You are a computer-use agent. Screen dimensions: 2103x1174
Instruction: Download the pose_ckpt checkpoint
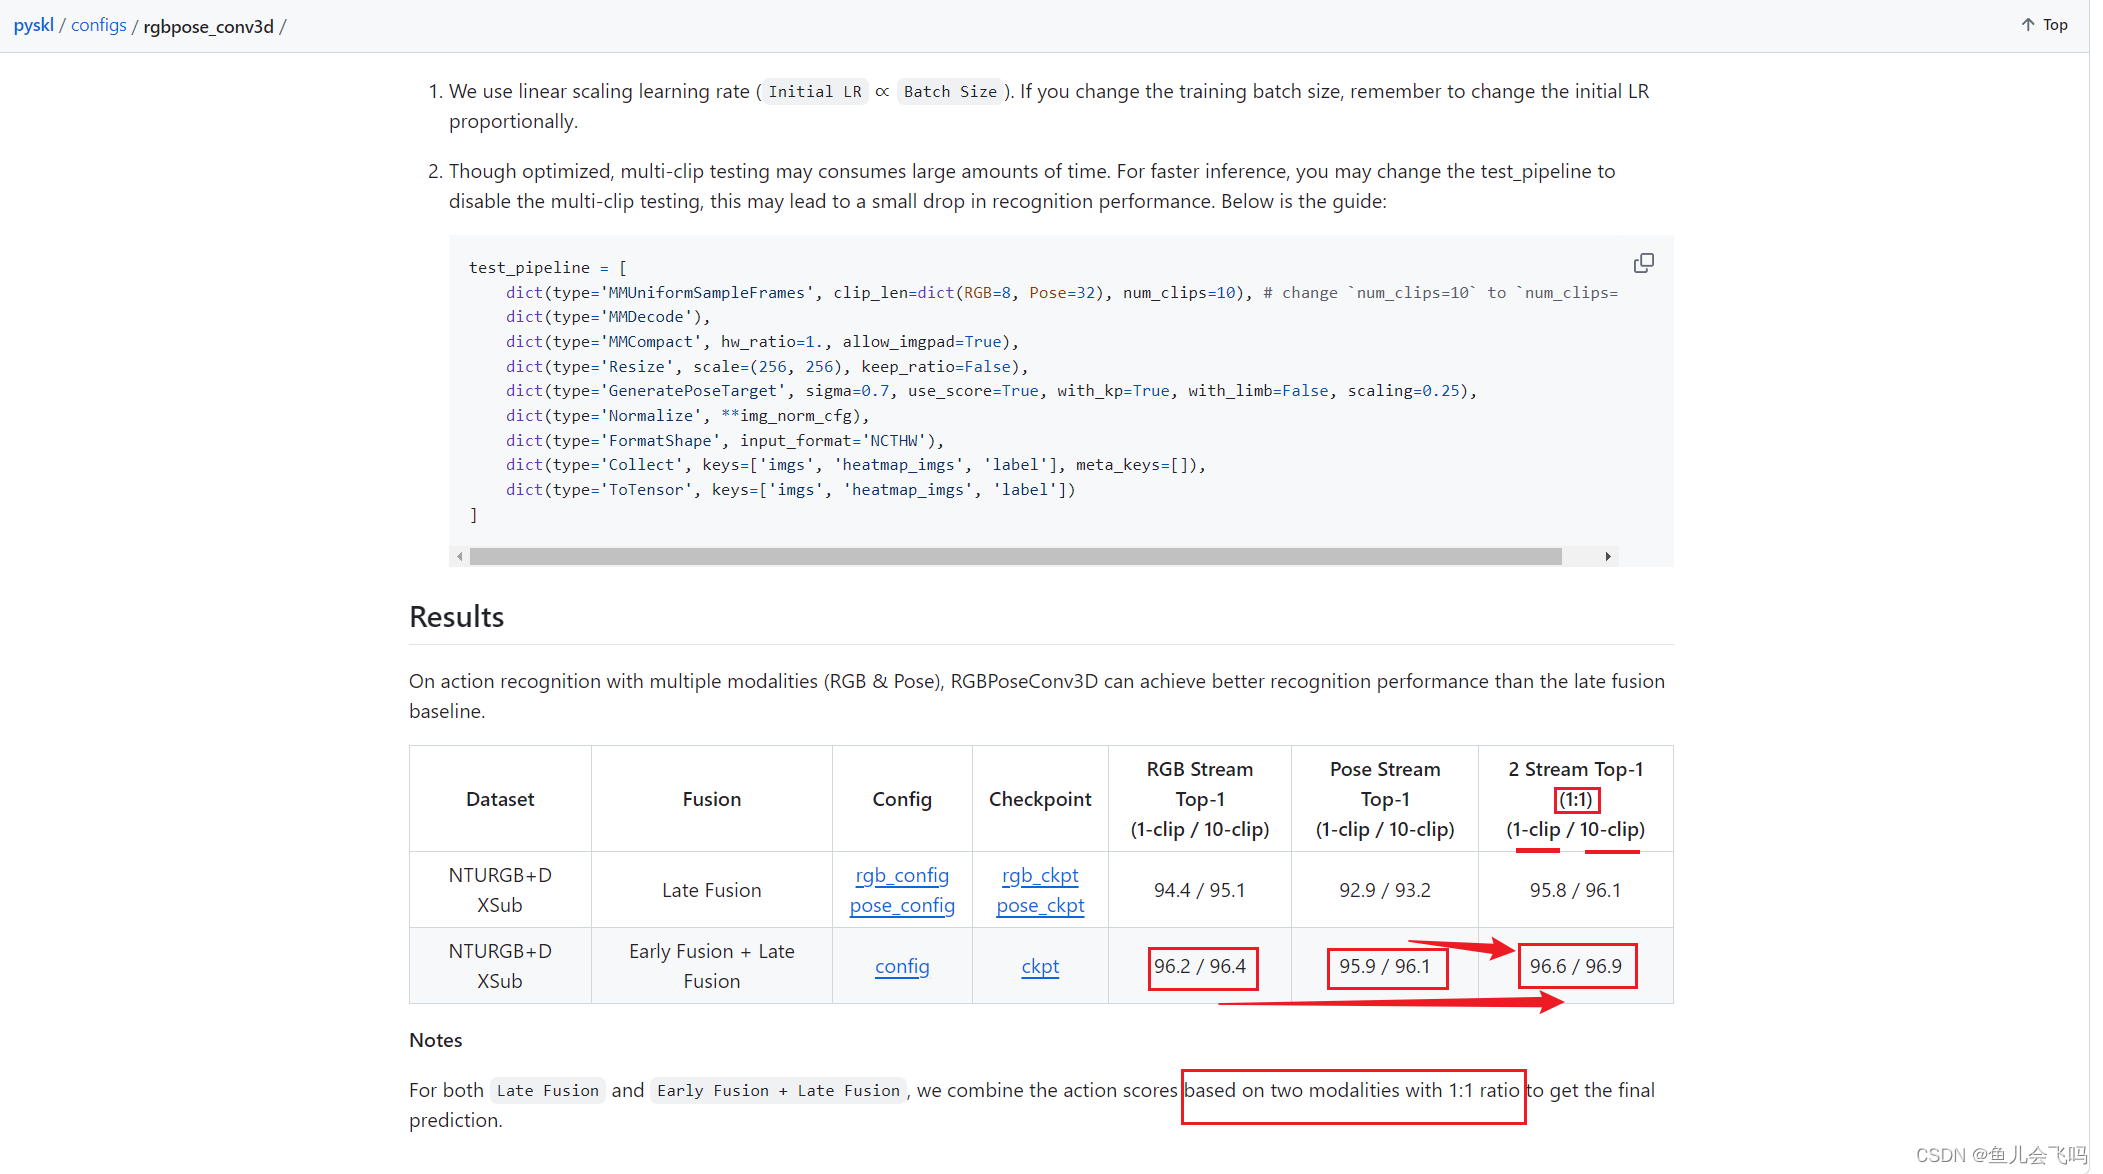[1039, 905]
